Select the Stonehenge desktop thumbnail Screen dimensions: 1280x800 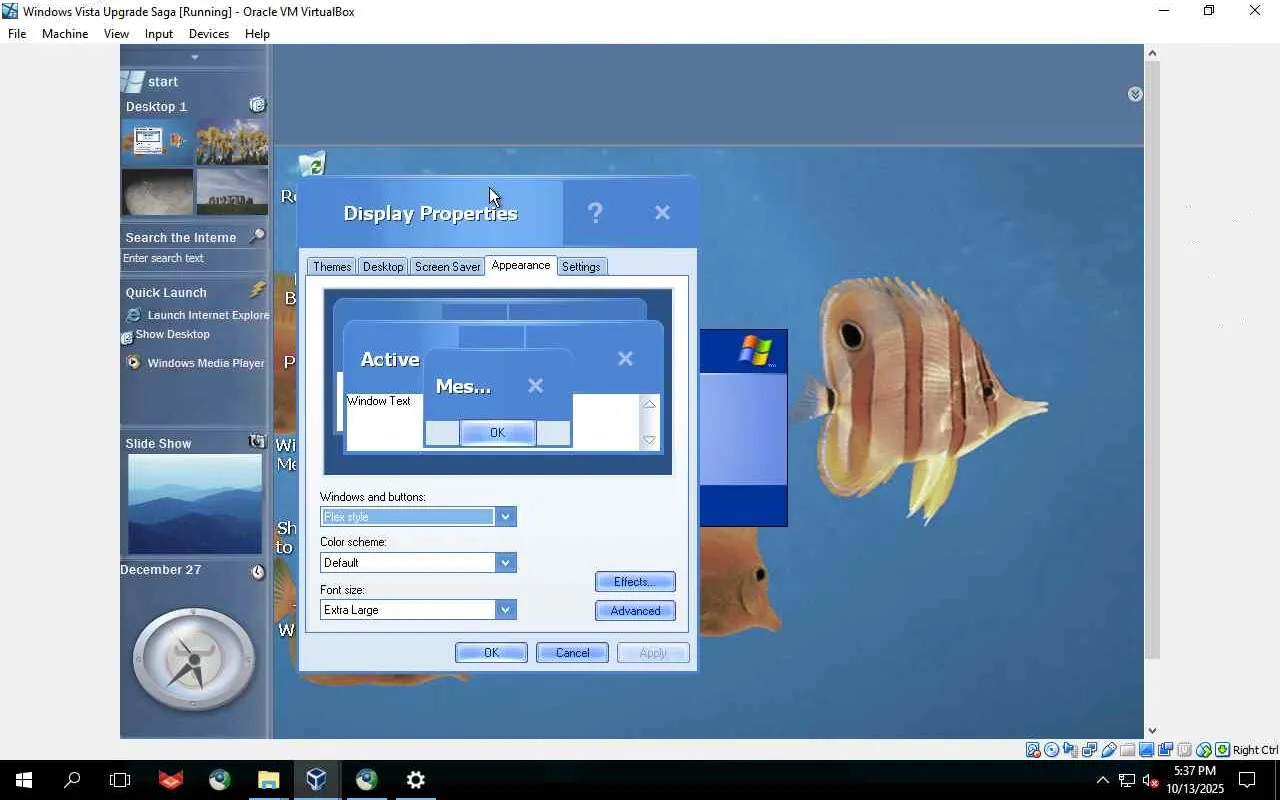[232, 192]
